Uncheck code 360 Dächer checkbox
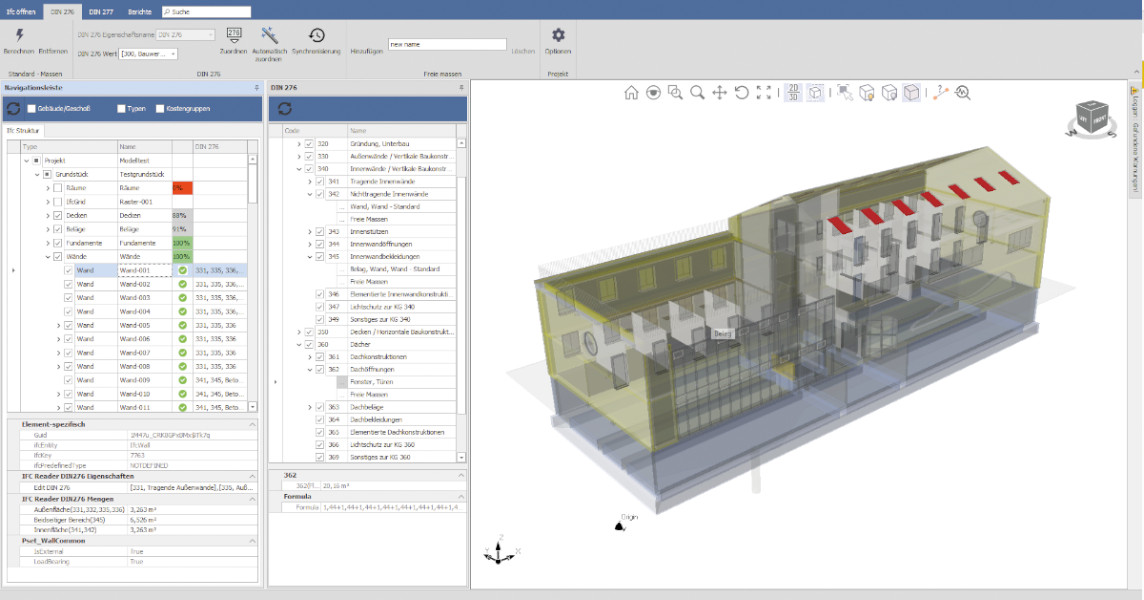 [x=309, y=345]
